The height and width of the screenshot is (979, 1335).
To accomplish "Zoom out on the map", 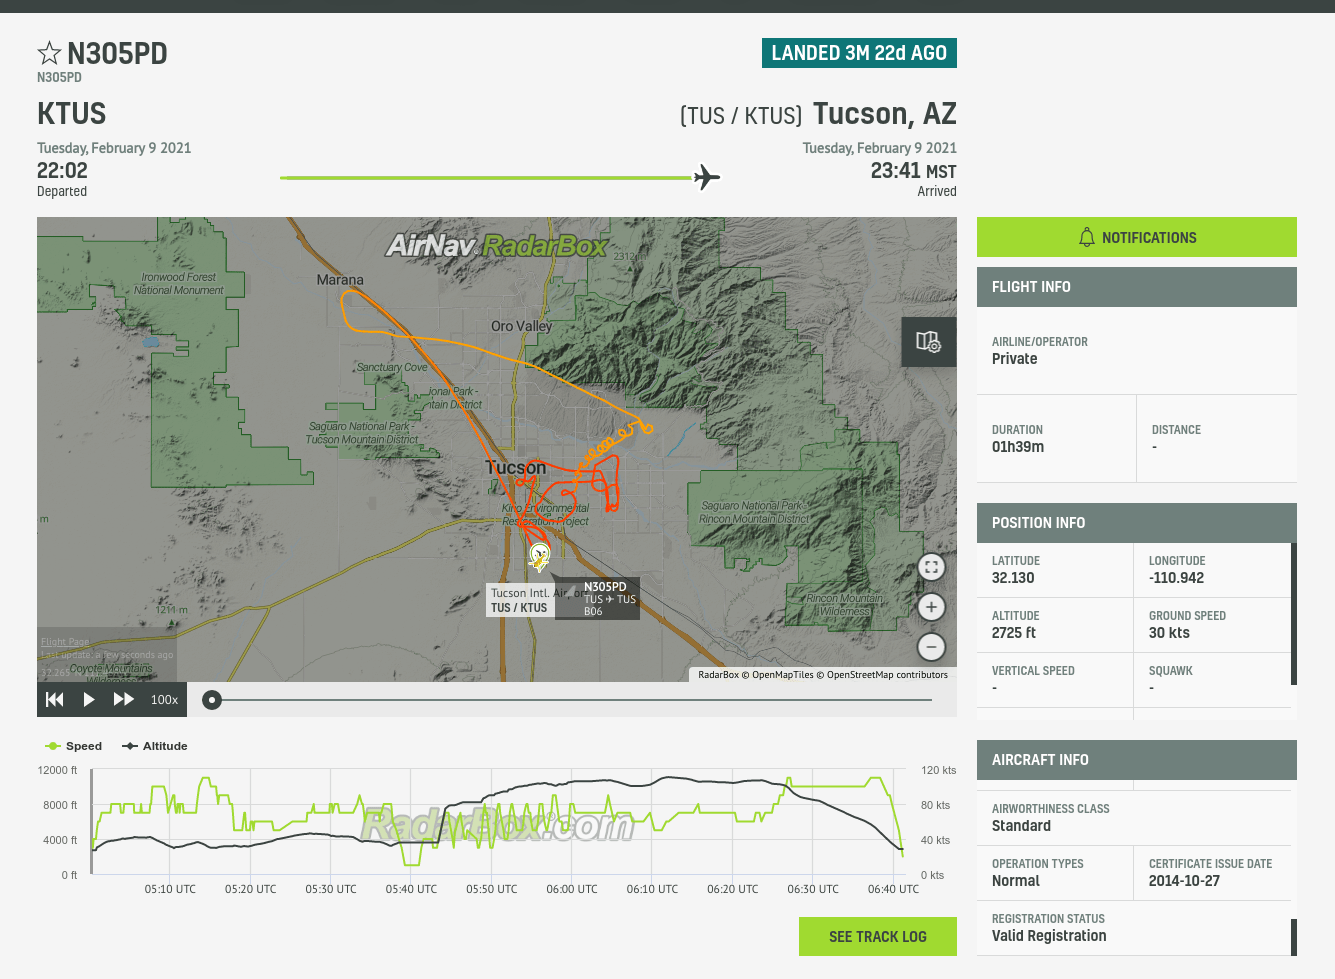I will pos(931,647).
